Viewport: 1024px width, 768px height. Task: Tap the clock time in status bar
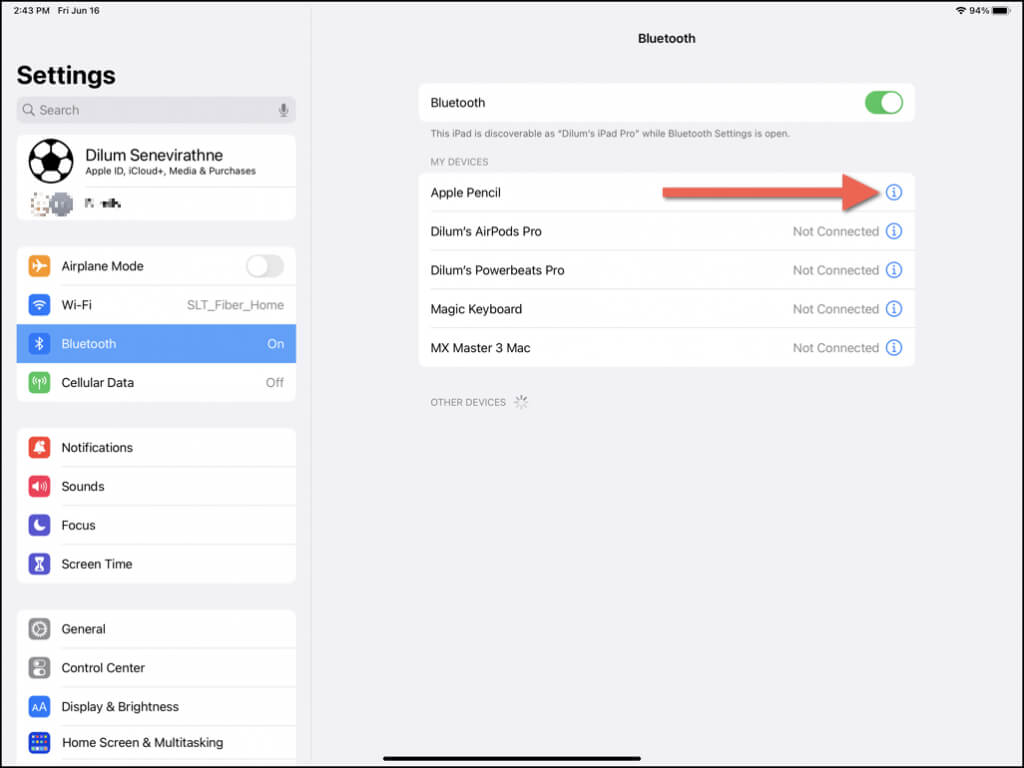click(x=31, y=10)
